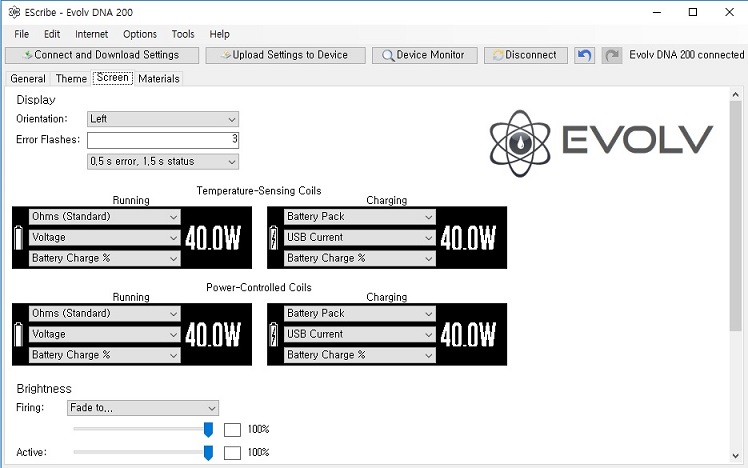
Task: Open the Edit menu
Action: click(52, 34)
